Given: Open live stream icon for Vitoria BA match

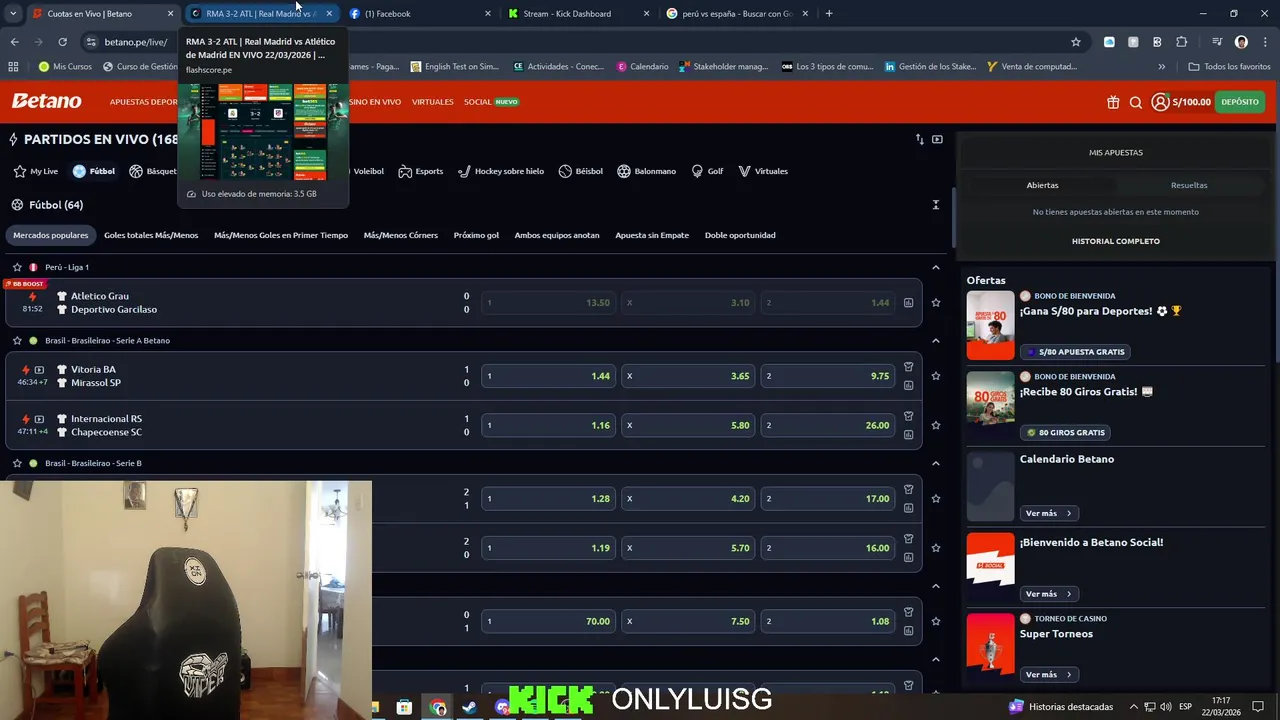Looking at the screenshot, I should tap(39, 370).
